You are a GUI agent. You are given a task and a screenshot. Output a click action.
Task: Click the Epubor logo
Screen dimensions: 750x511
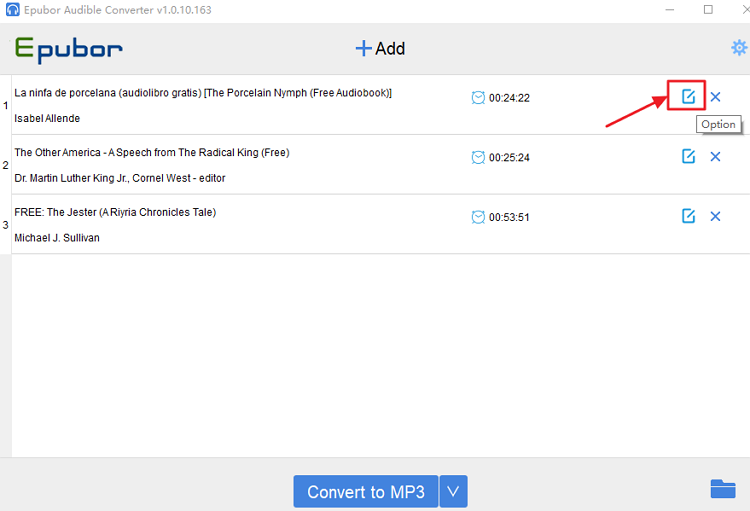[x=68, y=49]
